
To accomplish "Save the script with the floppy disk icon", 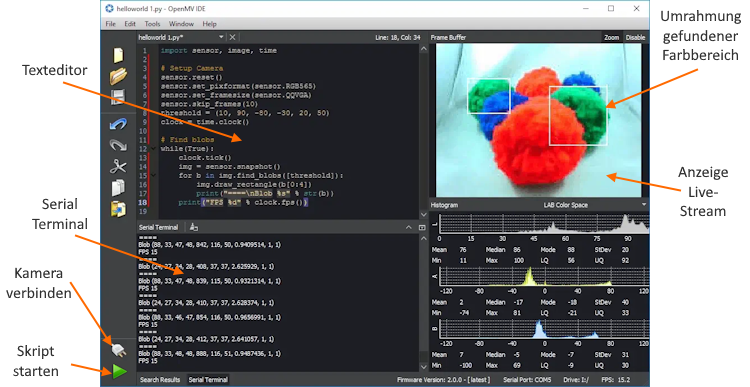I will [118, 97].
